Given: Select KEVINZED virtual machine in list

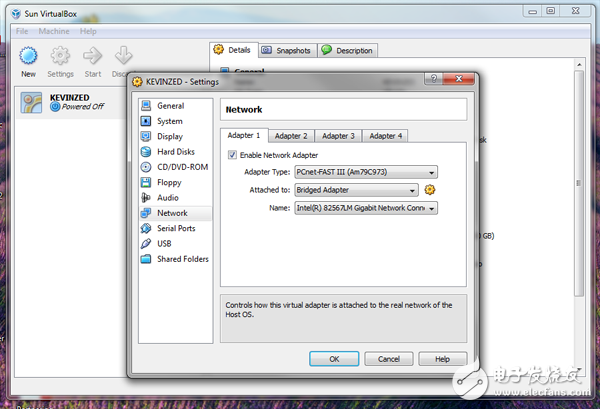Looking at the screenshot, I should pyautogui.click(x=70, y=101).
